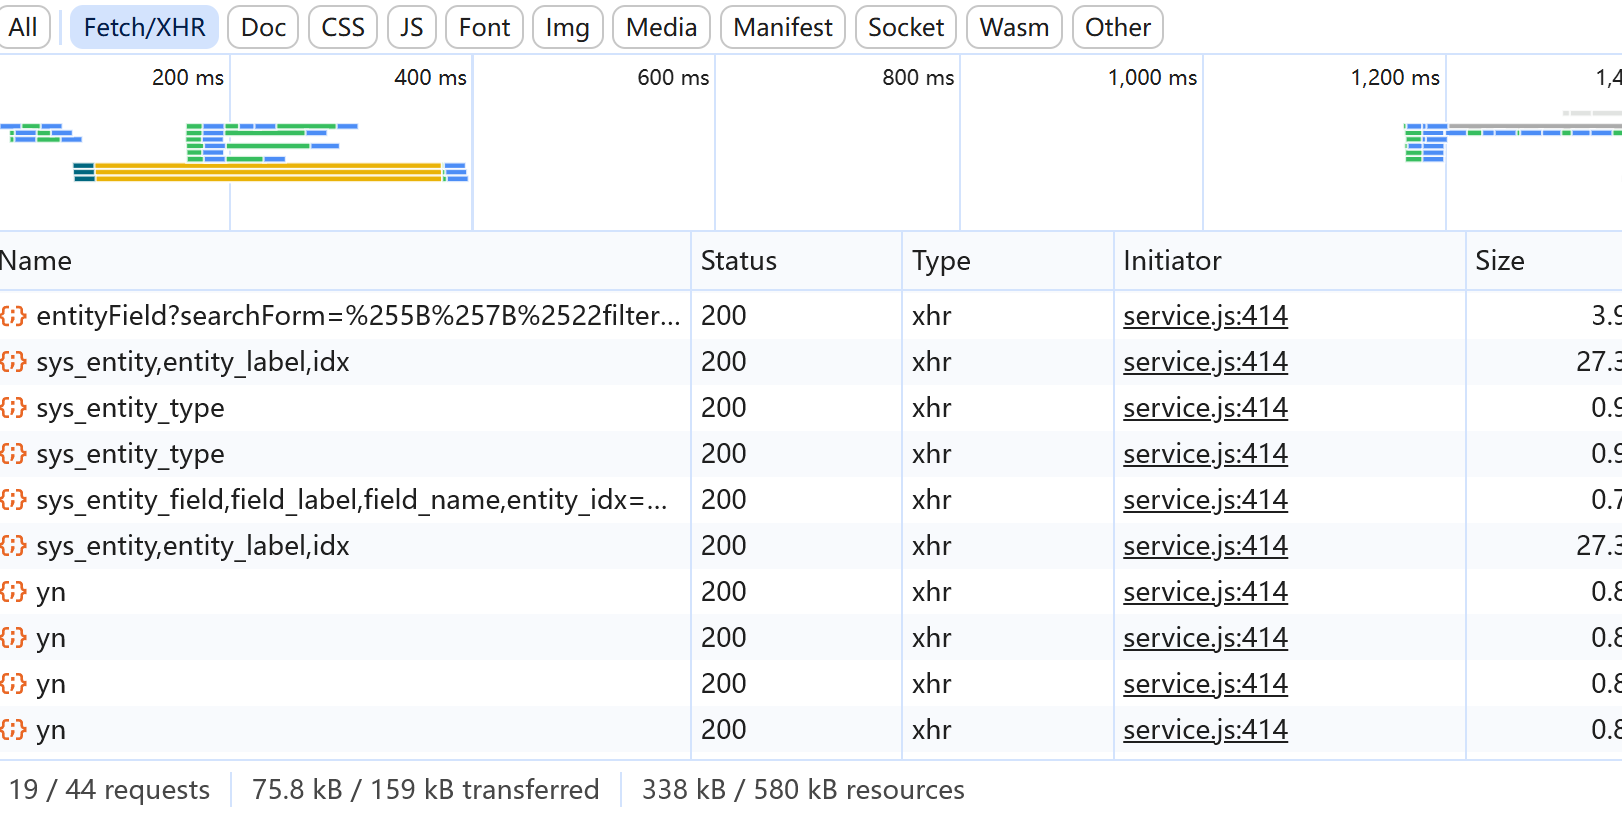The image size is (1622, 813).
Task: Toggle the Fetch/XHR filter chip
Action: point(144,27)
